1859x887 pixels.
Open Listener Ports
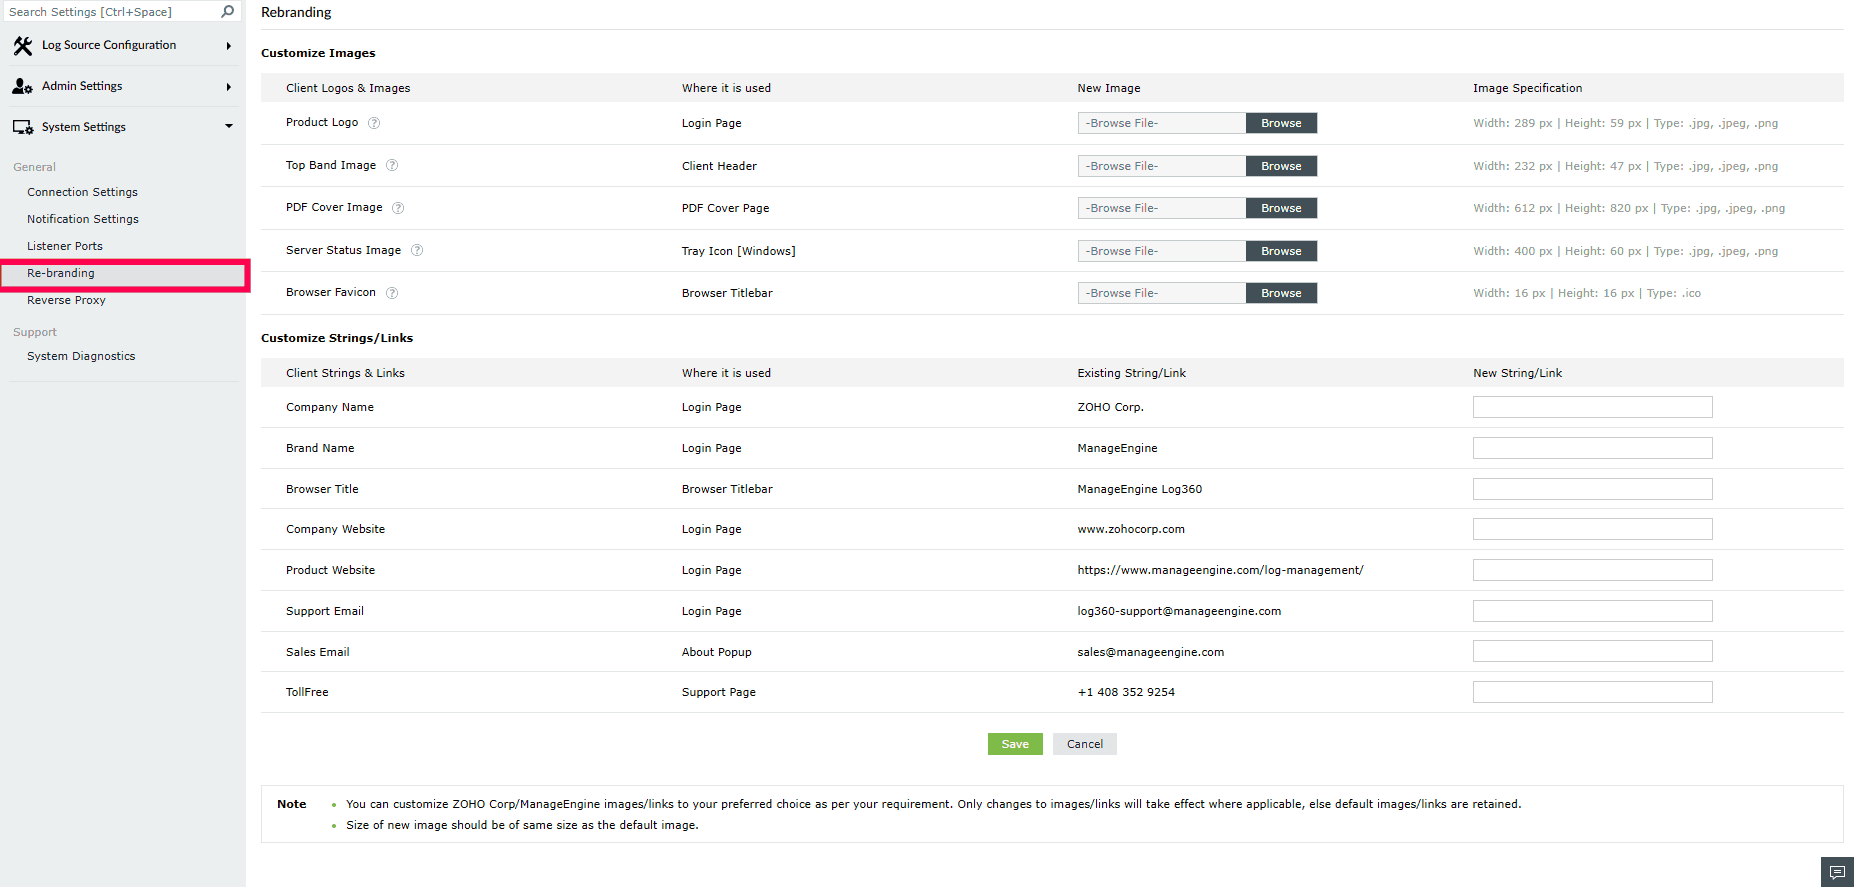point(65,246)
